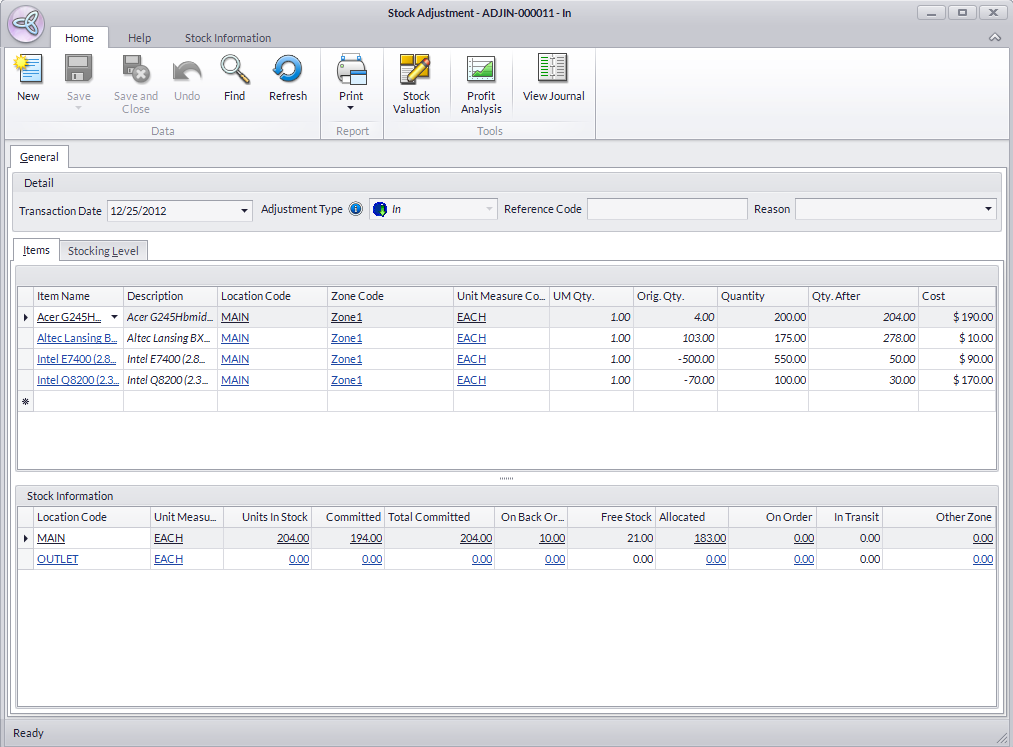Click the Altec Lansing item link
Screen dimensions: 1013x747
coord(76,338)
